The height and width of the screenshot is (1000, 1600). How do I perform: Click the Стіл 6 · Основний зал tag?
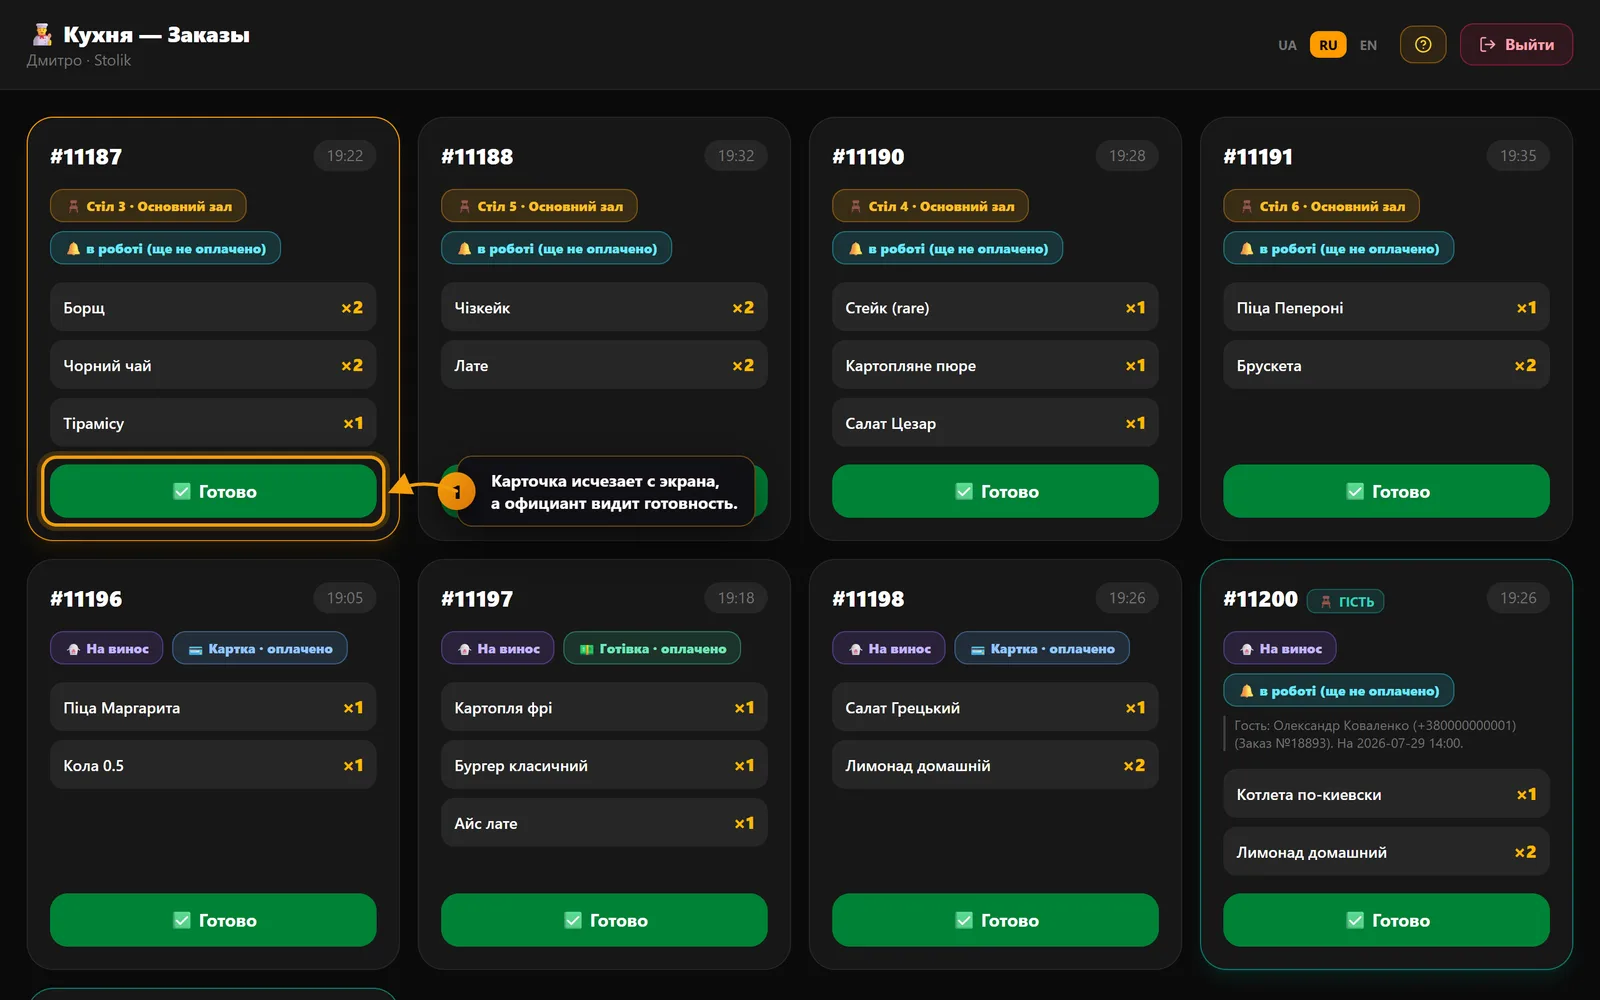click(x=1321, y=207)
